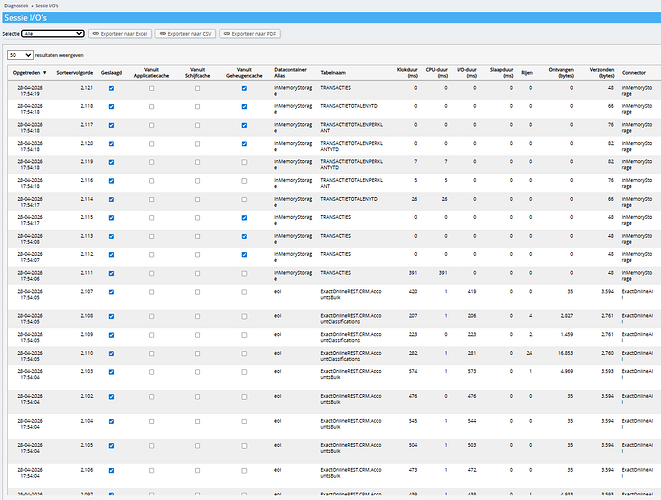Sort by I/O-duur (ms) column header
The image size is (661, 500).
coord(467,73)
